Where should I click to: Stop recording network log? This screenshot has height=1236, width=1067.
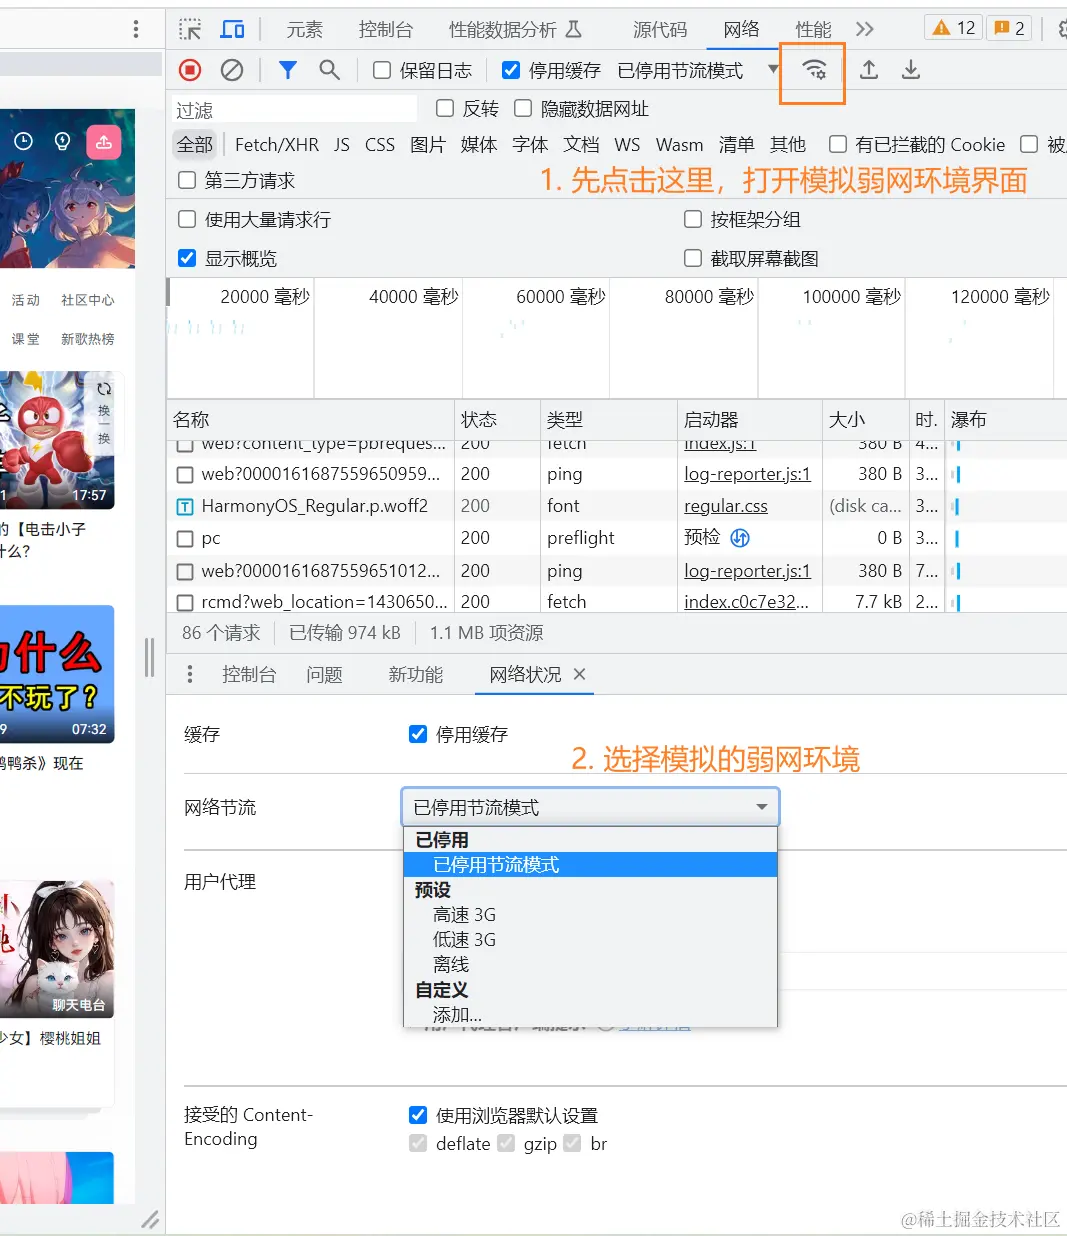[x=190, y=70]
